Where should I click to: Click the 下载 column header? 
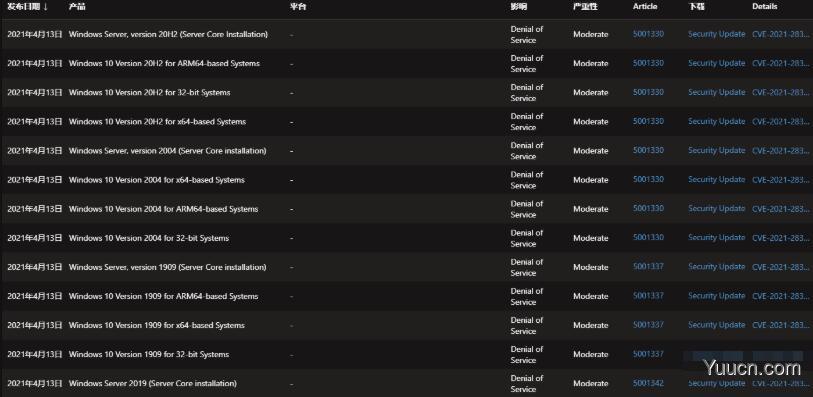[696, 7]
